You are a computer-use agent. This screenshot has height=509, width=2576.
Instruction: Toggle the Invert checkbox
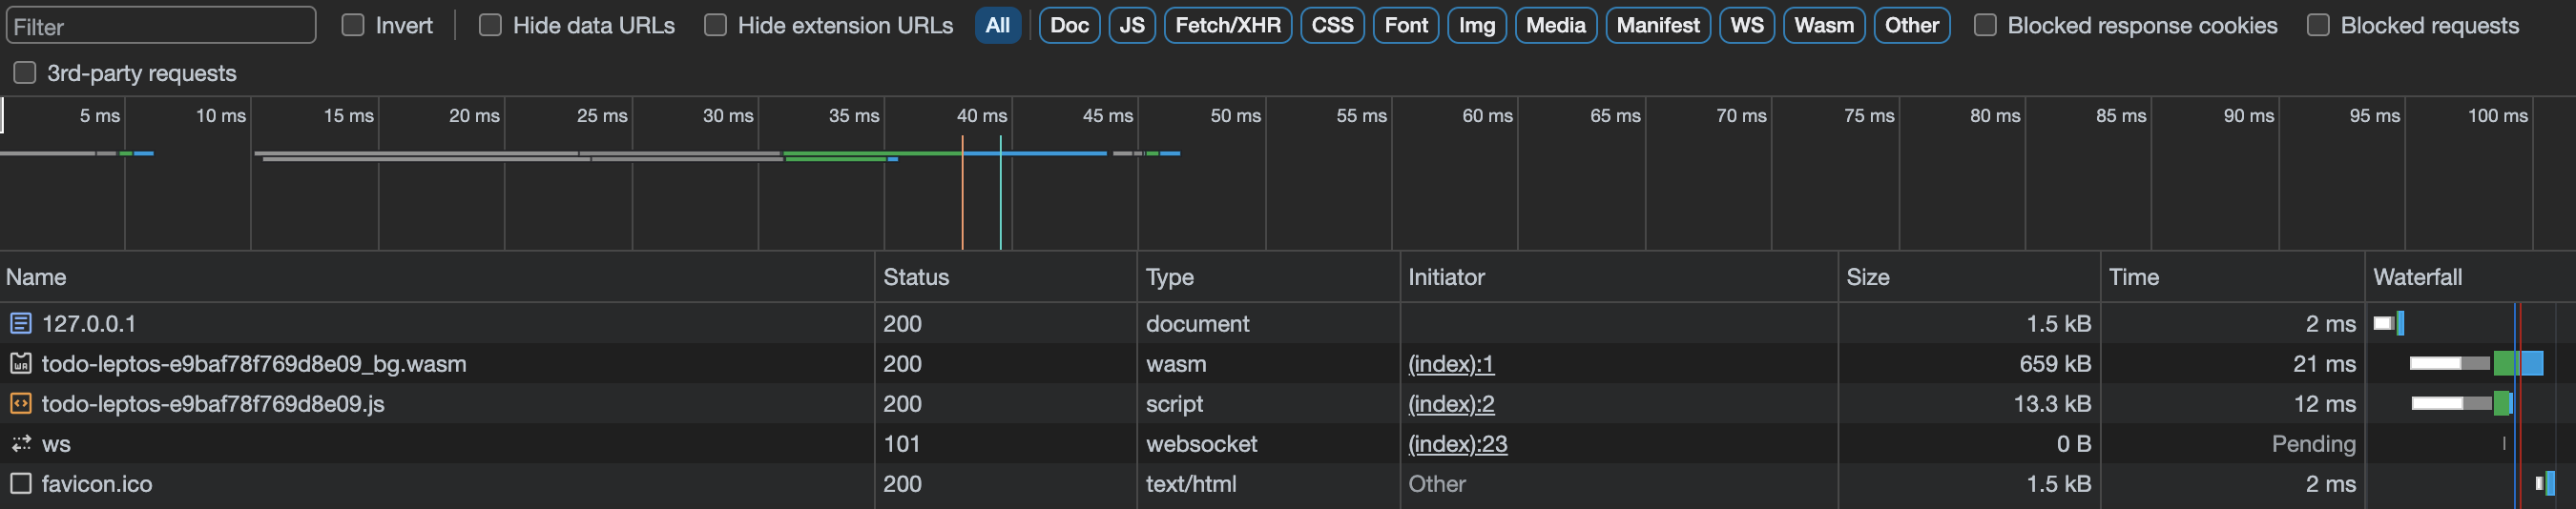pos(353,25)
